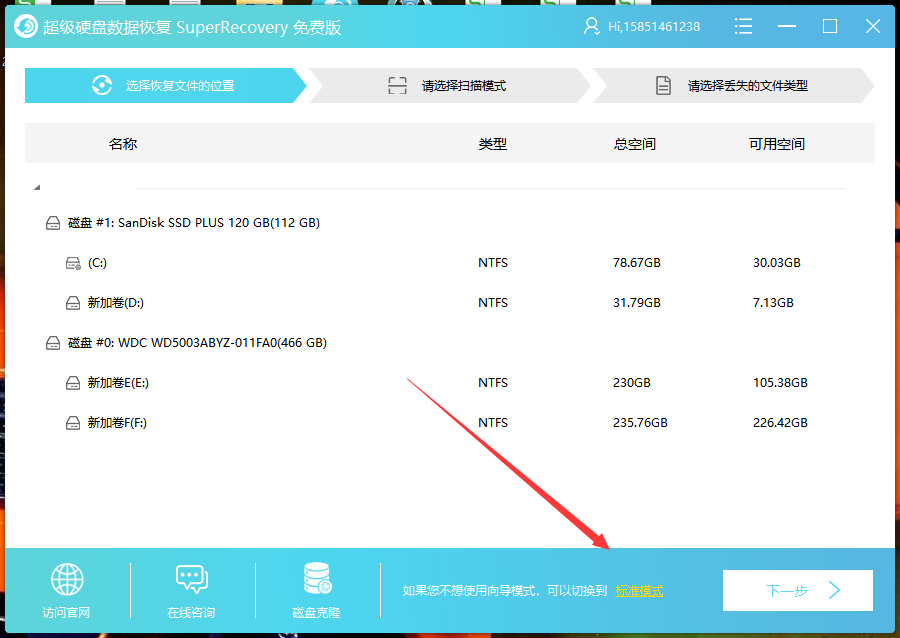Click the 在线咨询 label text

point(191,613)
